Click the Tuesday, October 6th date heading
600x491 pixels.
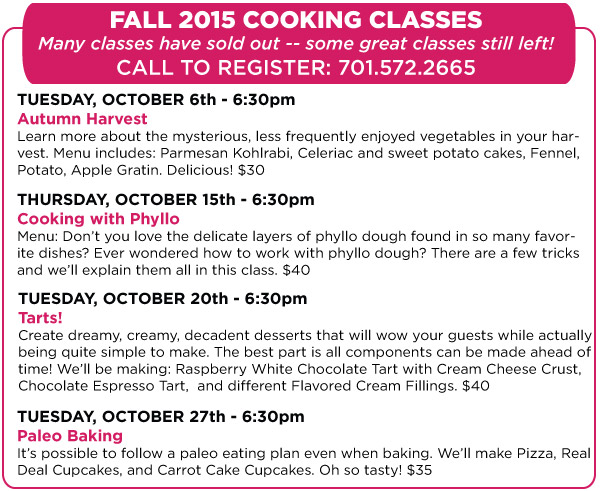(x=156, y=100)
